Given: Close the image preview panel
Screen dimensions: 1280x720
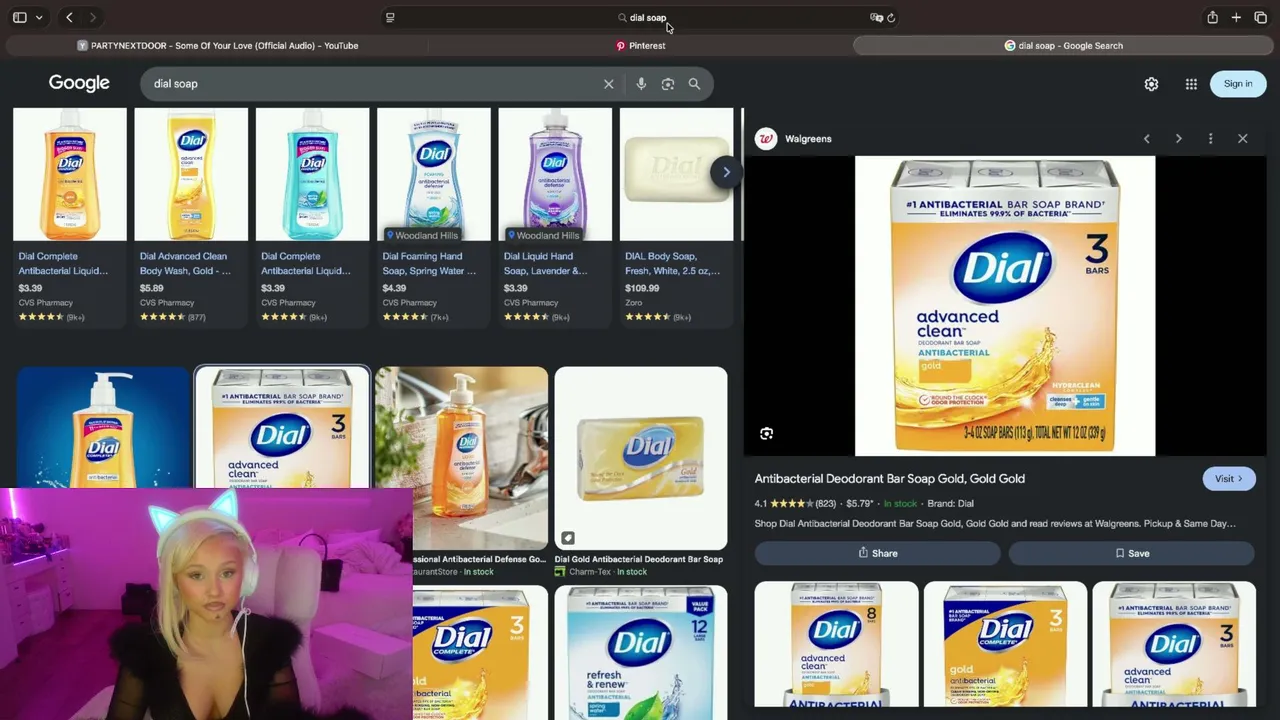Looking at the screenshot, I should pos(1242,139).
